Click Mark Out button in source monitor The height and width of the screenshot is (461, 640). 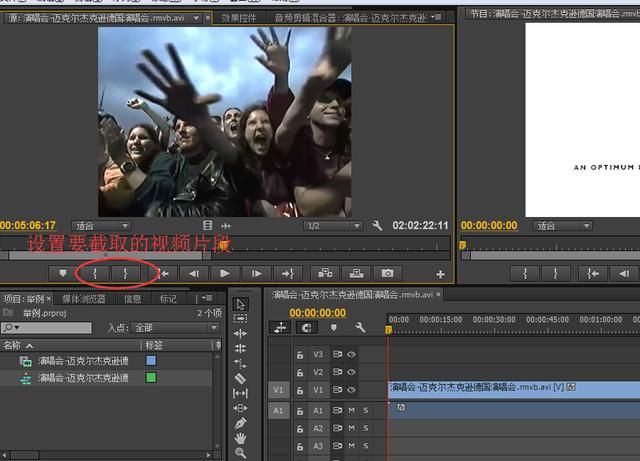(125, 273)
